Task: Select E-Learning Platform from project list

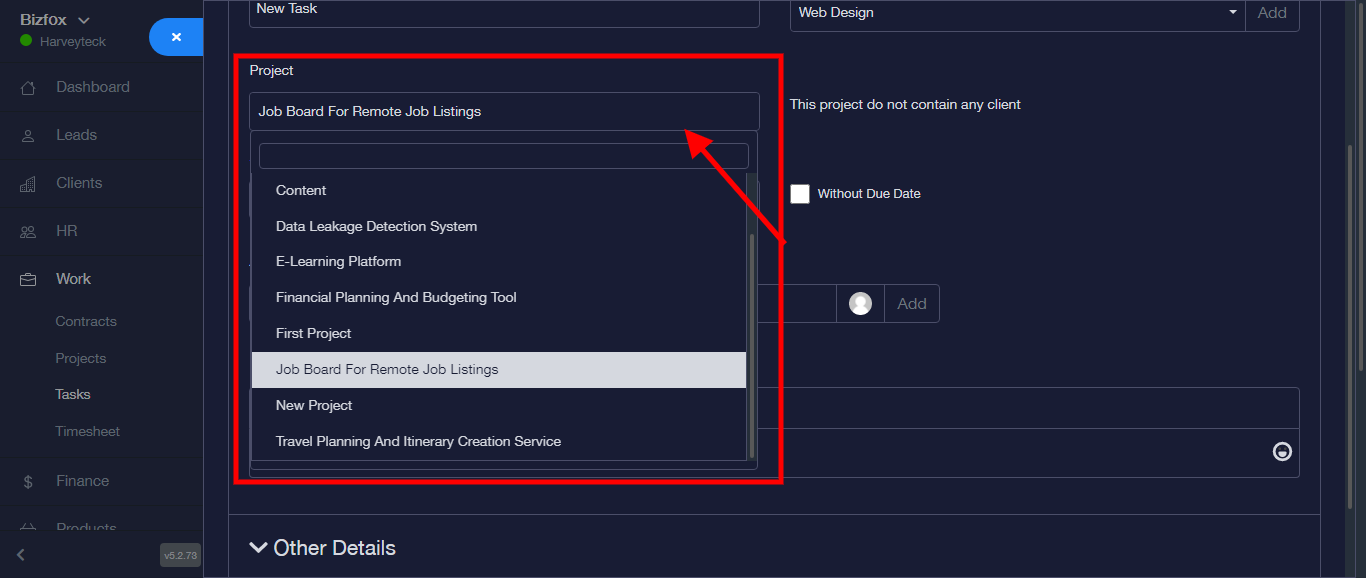Action: (x=338, y=262)
